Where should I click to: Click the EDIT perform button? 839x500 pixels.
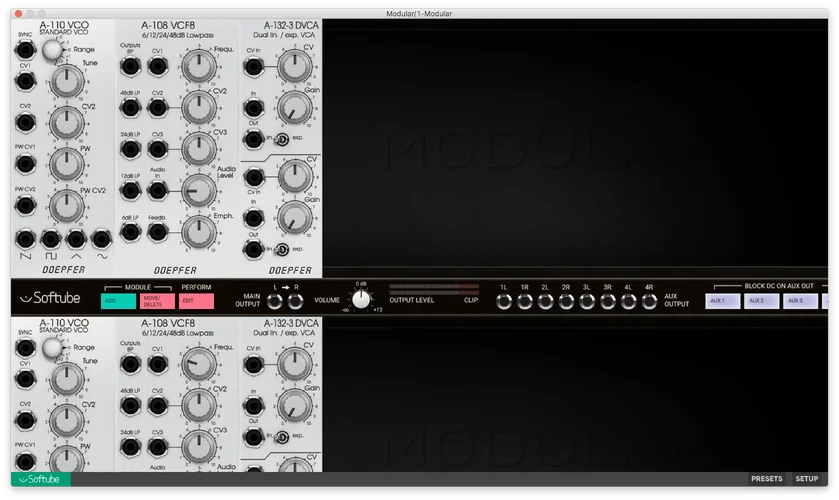tap(196, 301)
